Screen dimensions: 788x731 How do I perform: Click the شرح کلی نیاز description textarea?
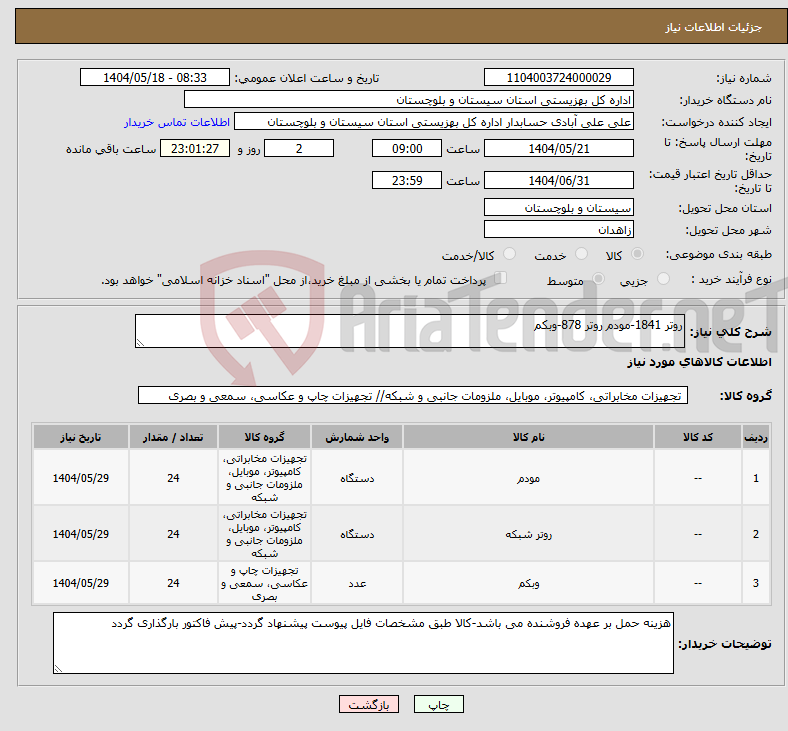point(410,331)
